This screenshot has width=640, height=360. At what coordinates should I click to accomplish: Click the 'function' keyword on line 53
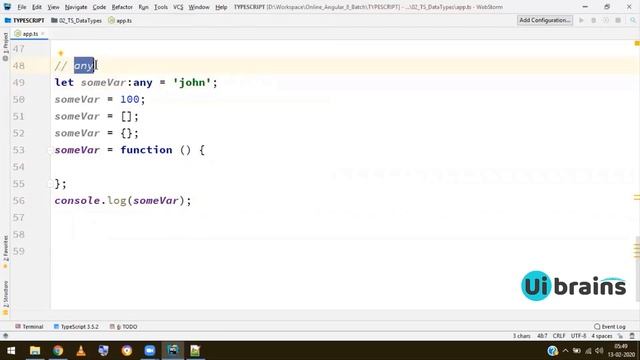point(146,150)
